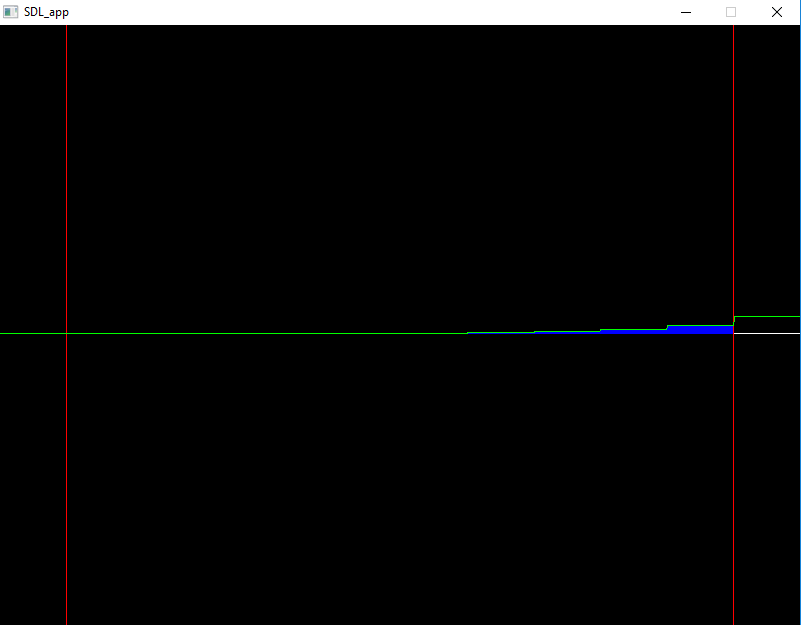Minimize the SDL_app window
This screenshot has width=801, height=625.
click(686, 12)
